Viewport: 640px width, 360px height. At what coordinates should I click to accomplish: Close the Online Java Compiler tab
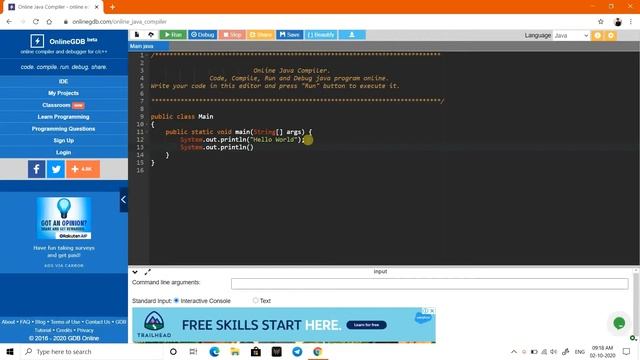coord(97,7)
